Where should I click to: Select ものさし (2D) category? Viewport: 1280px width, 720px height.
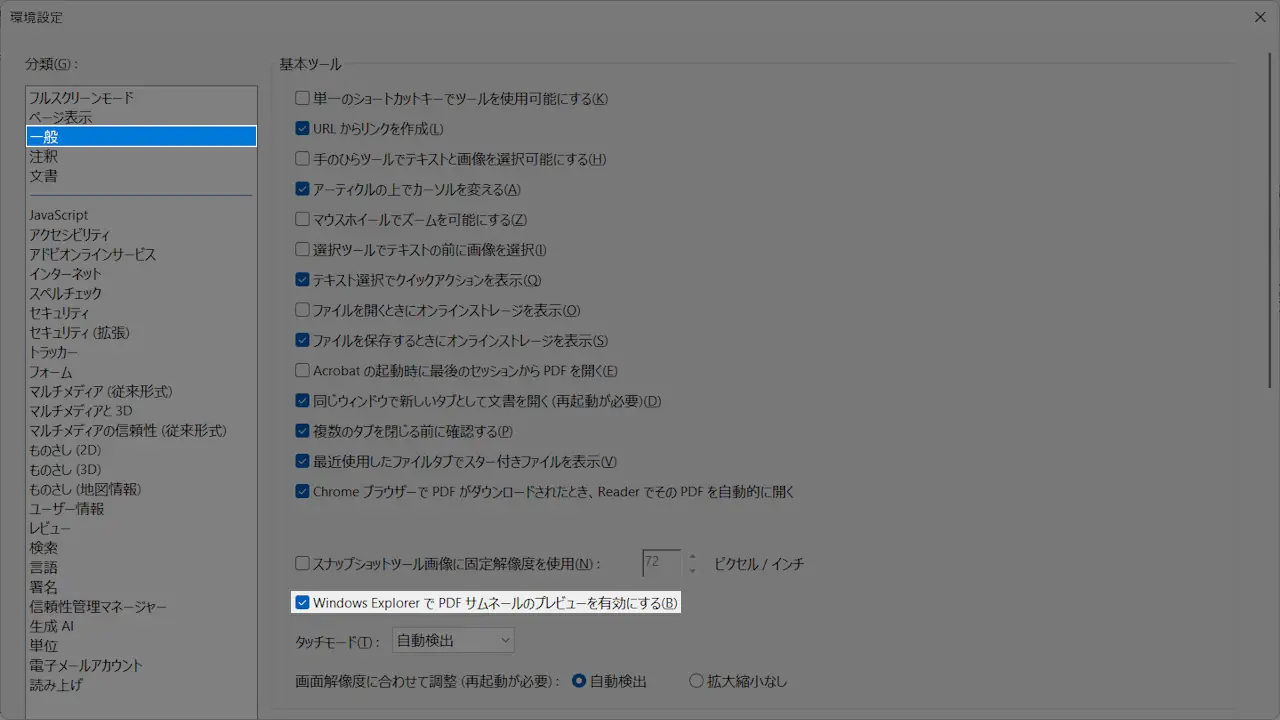pyautogui.click(x=141, y=450)
